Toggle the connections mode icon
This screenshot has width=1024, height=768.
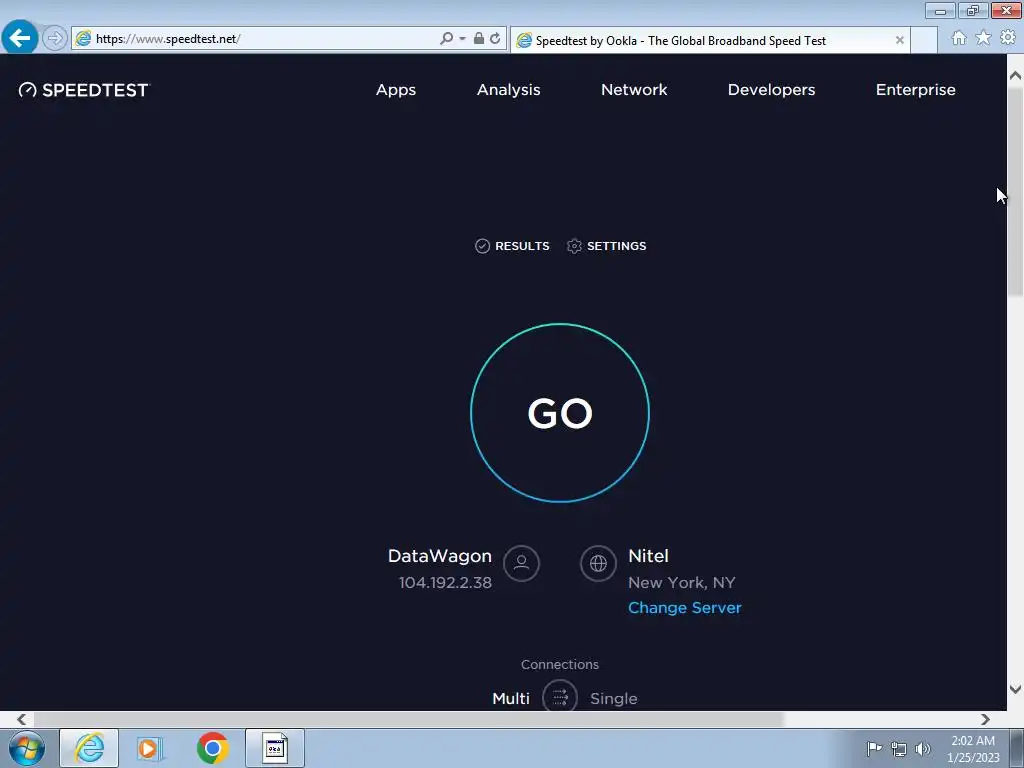(x=560, y=696)
